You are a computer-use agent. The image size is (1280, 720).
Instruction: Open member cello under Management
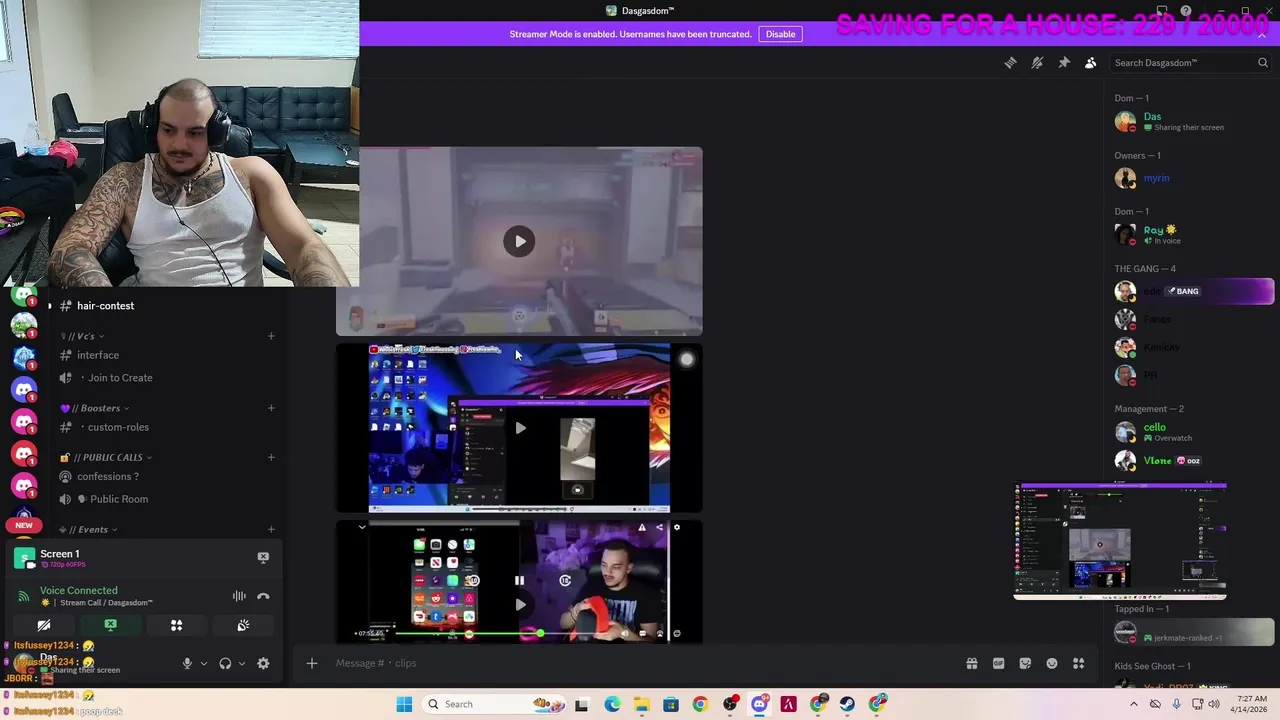[1192, 432]
